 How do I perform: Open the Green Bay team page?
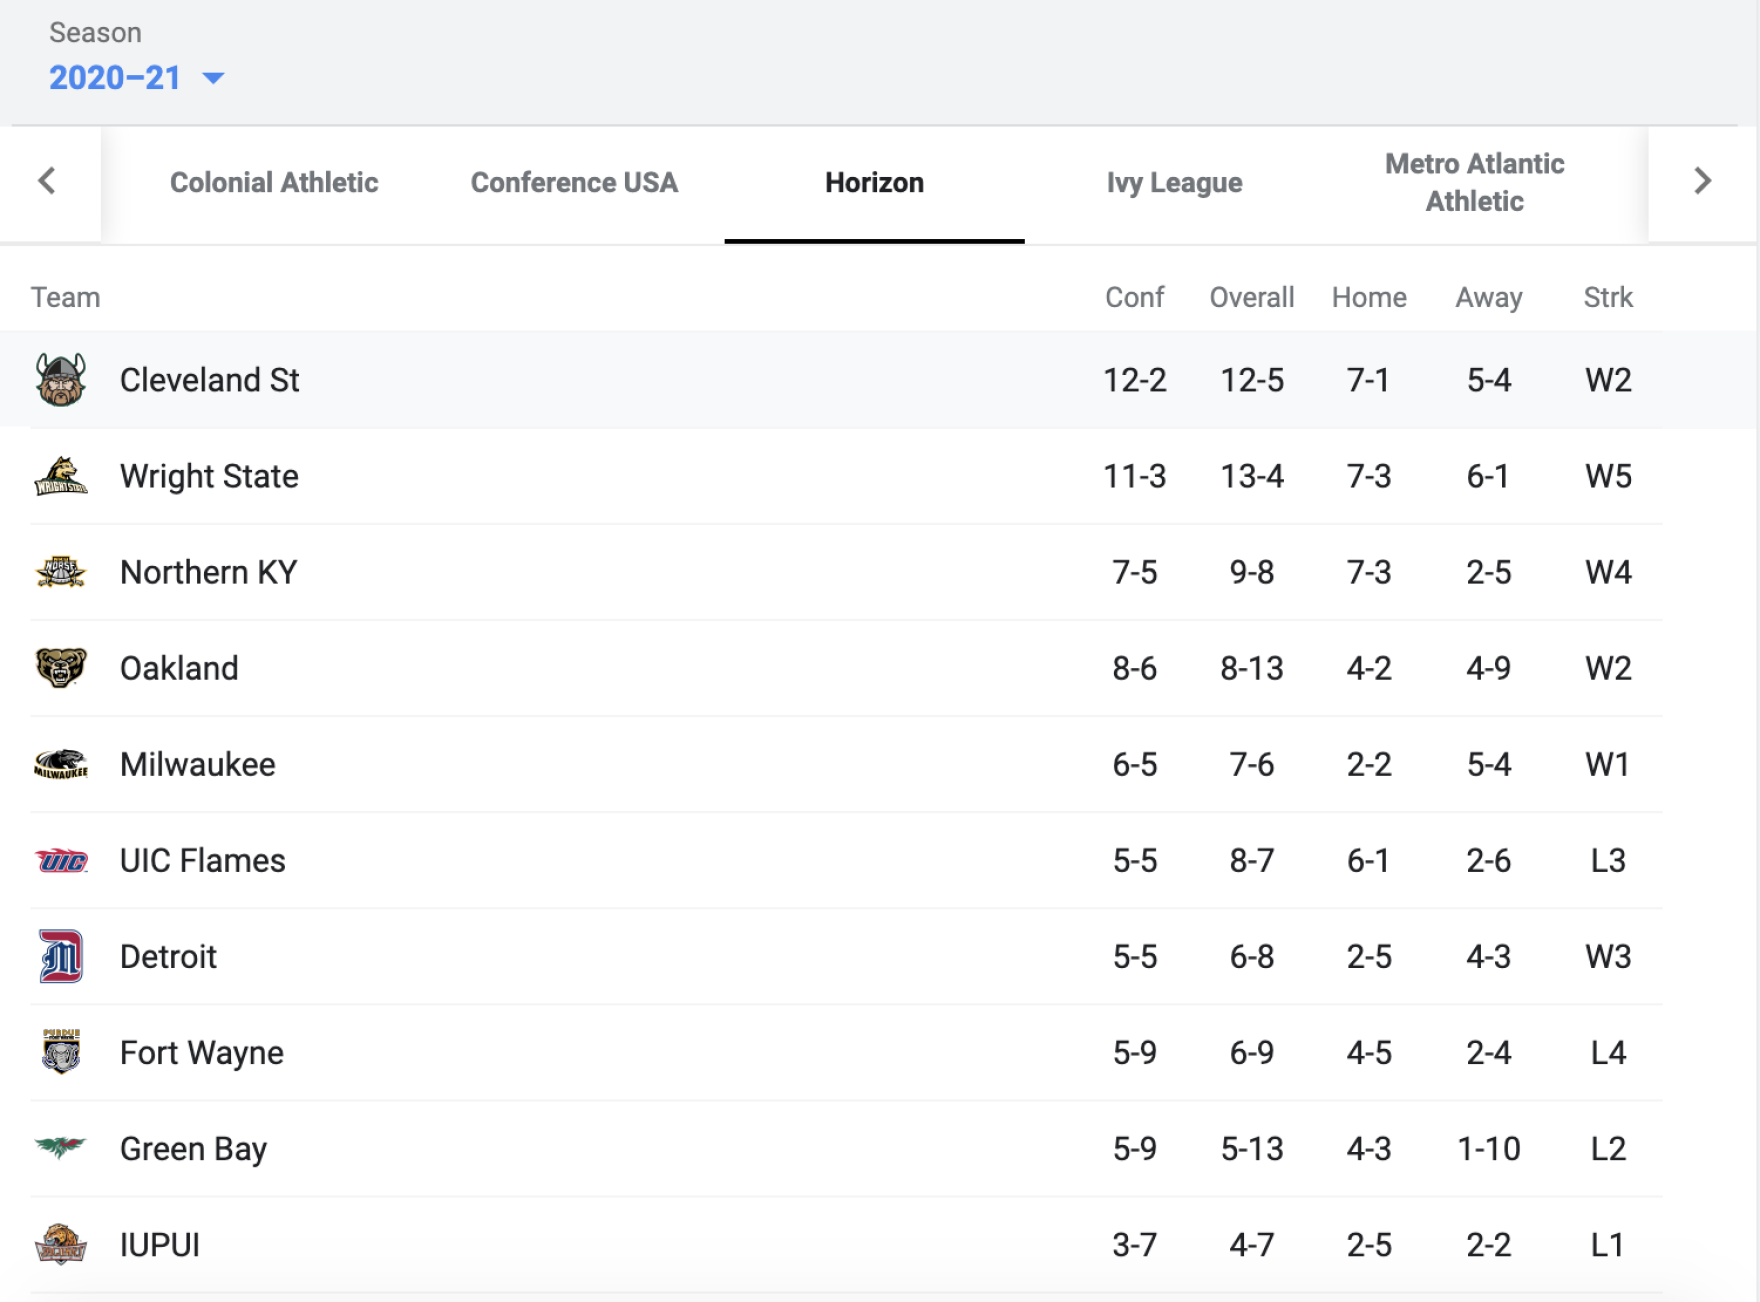click(x=192, y=1148)
